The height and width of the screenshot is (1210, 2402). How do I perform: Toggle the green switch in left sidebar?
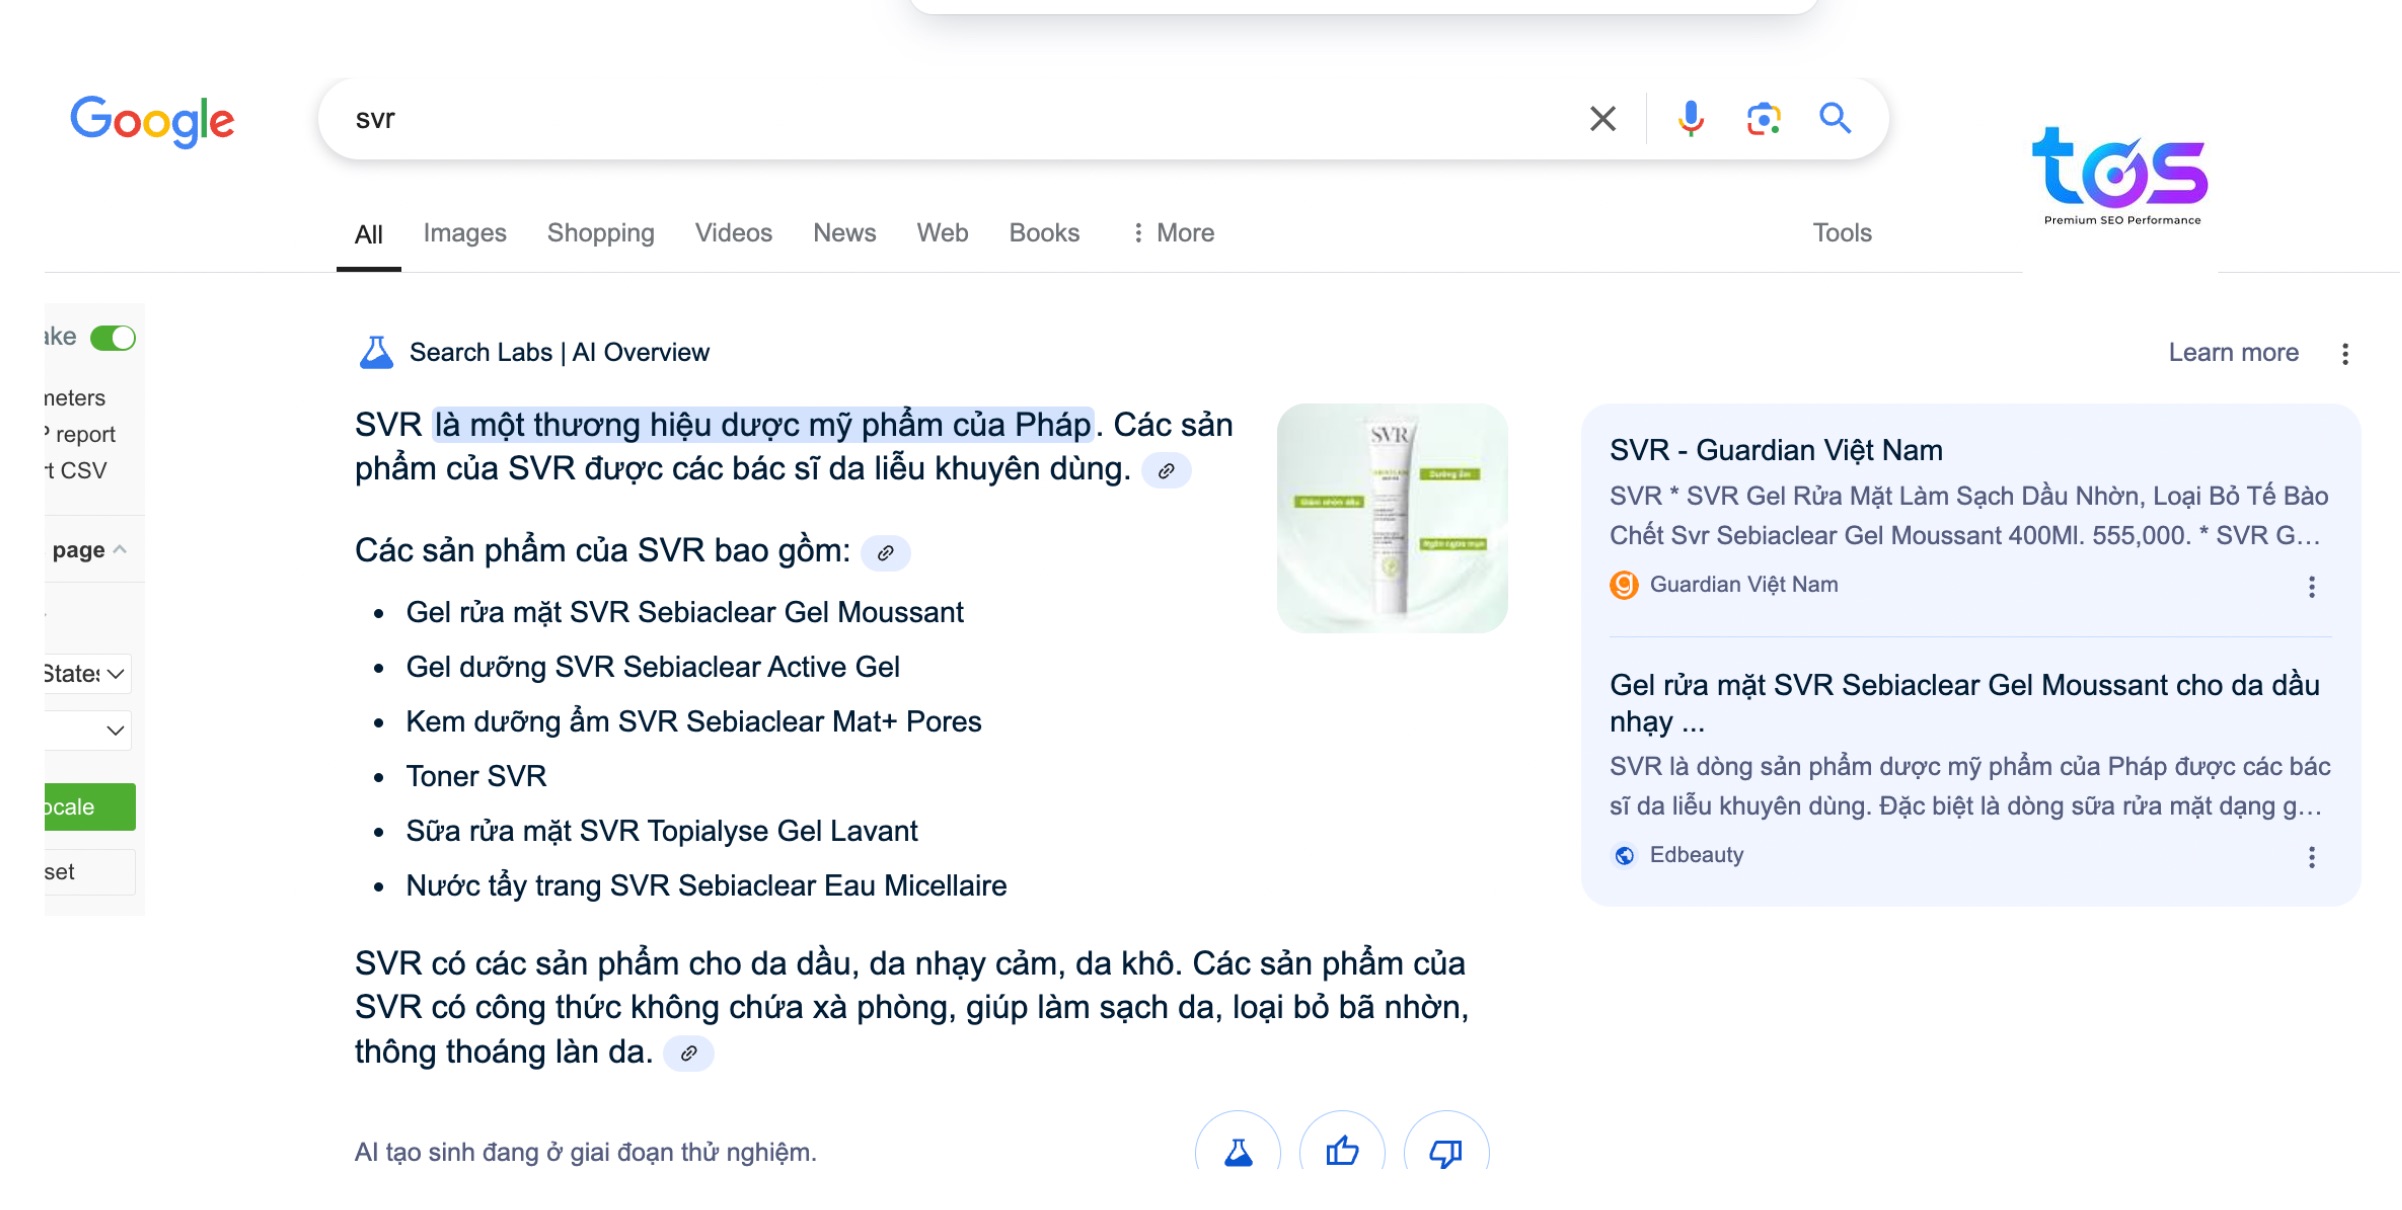point(113,338)
